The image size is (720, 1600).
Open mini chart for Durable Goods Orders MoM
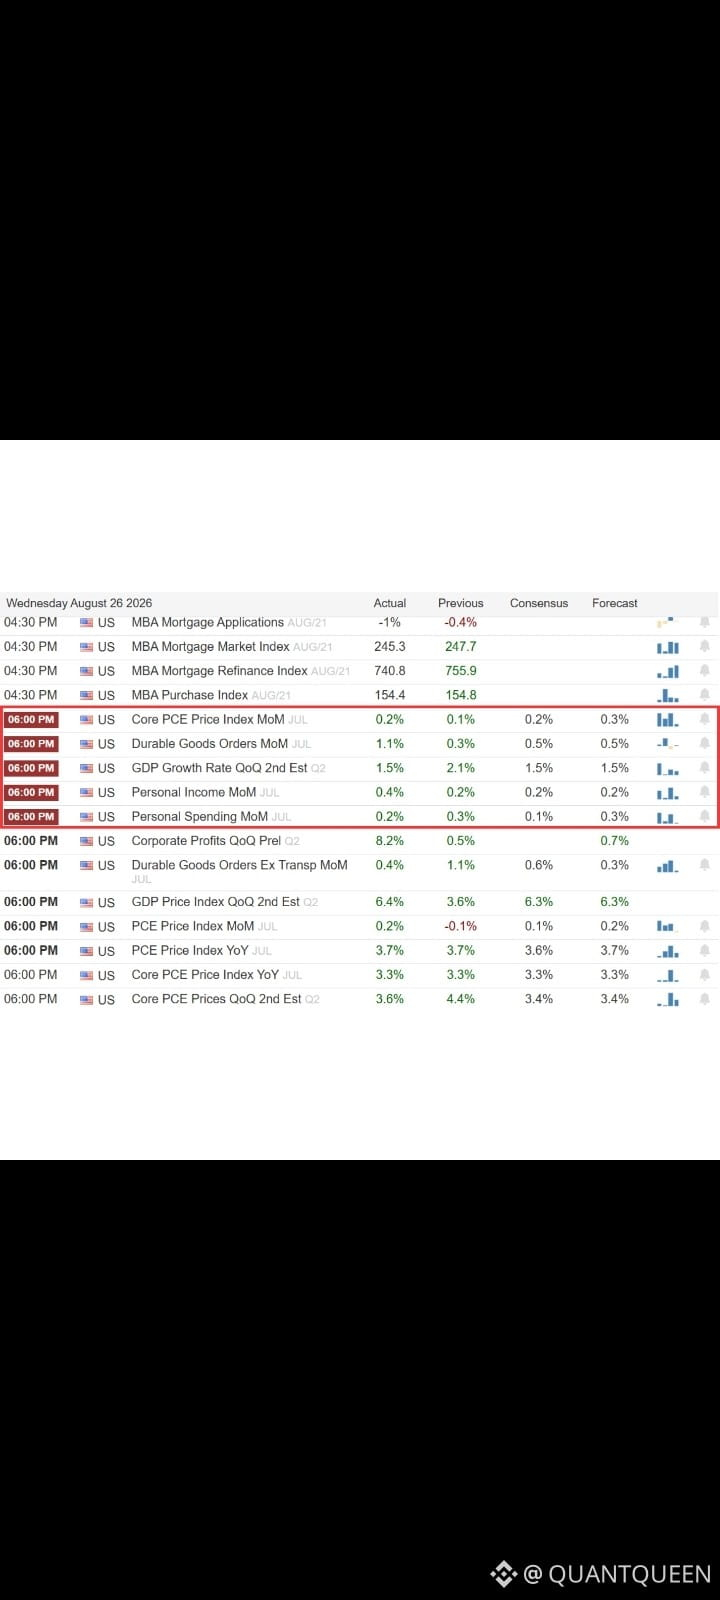(668, 744)
